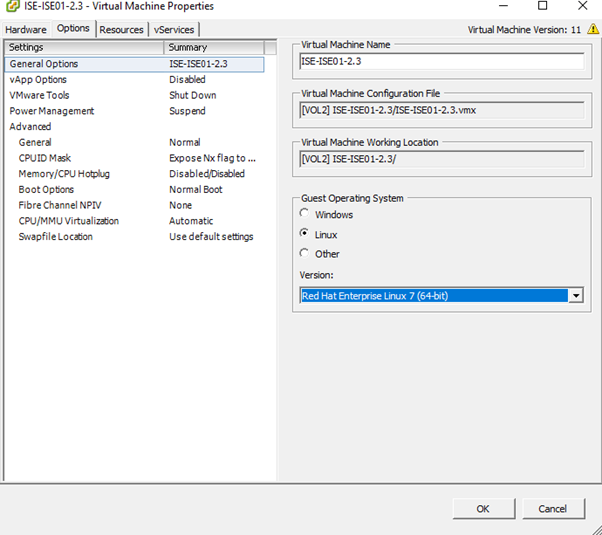Click OK to apply properties

[483, 508]
